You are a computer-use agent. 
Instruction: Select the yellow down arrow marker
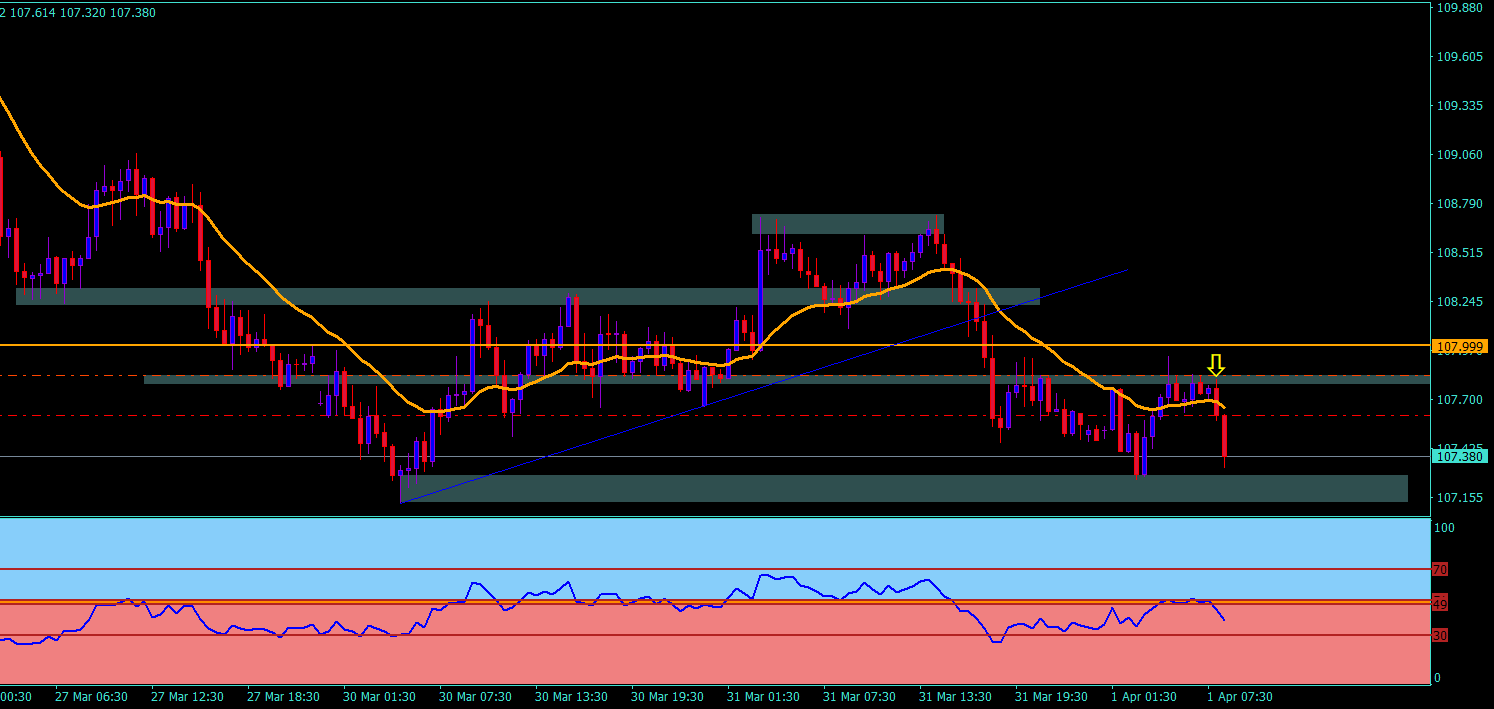tap(1215, 365)
